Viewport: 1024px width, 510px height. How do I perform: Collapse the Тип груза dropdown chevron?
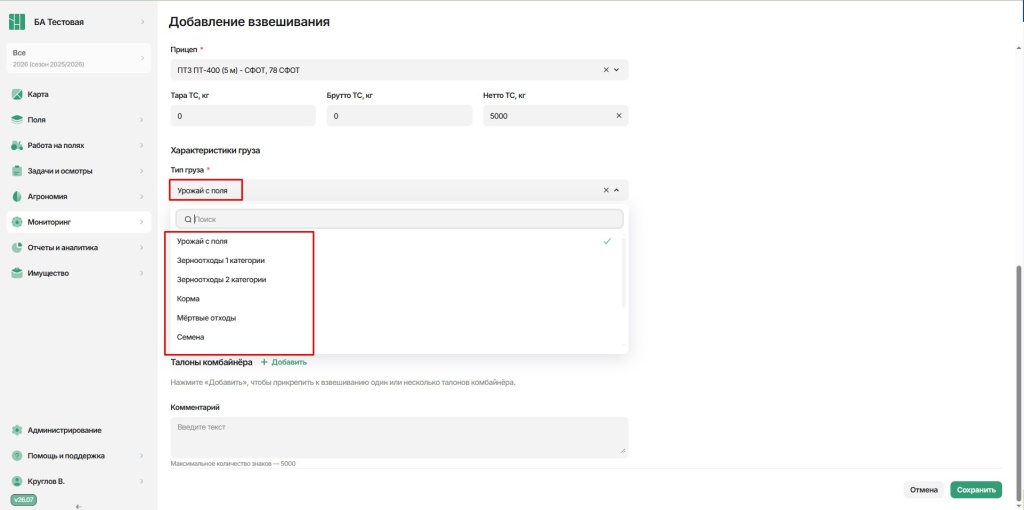coord(616,190)
